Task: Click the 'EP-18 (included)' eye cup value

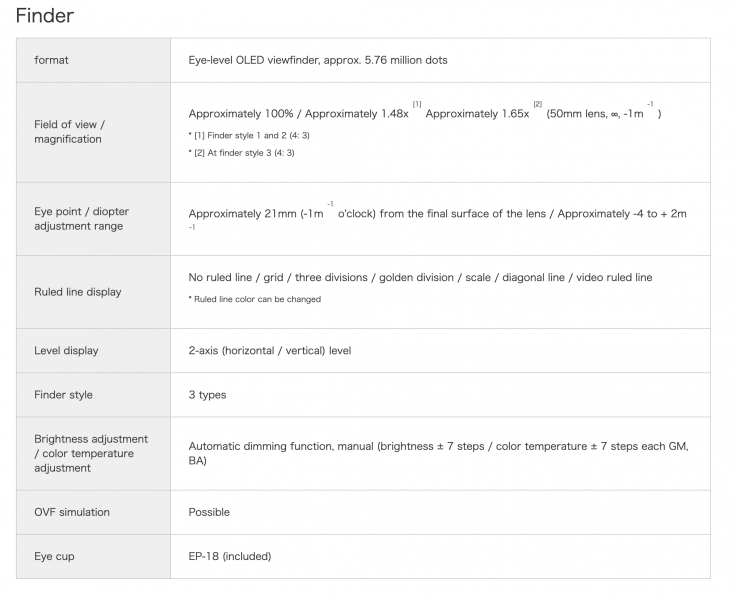Action: (230, 556)
